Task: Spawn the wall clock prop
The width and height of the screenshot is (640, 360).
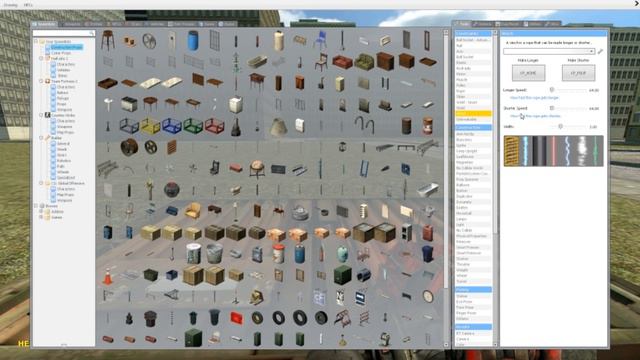Action: (427, 297)
